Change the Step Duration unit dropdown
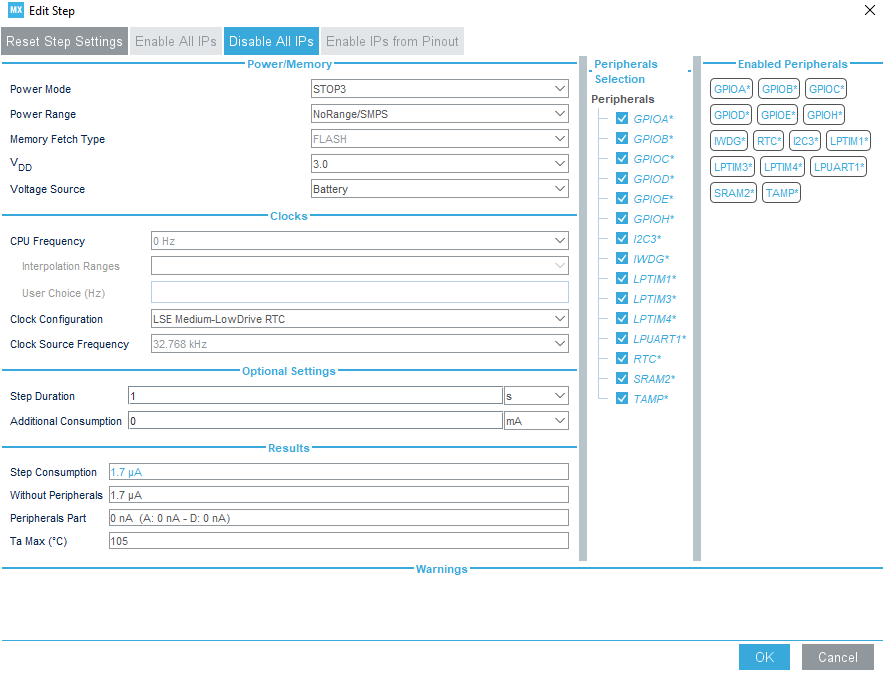Image resolution: width=885 pixels, height=680 pixels. click(536, 395)
